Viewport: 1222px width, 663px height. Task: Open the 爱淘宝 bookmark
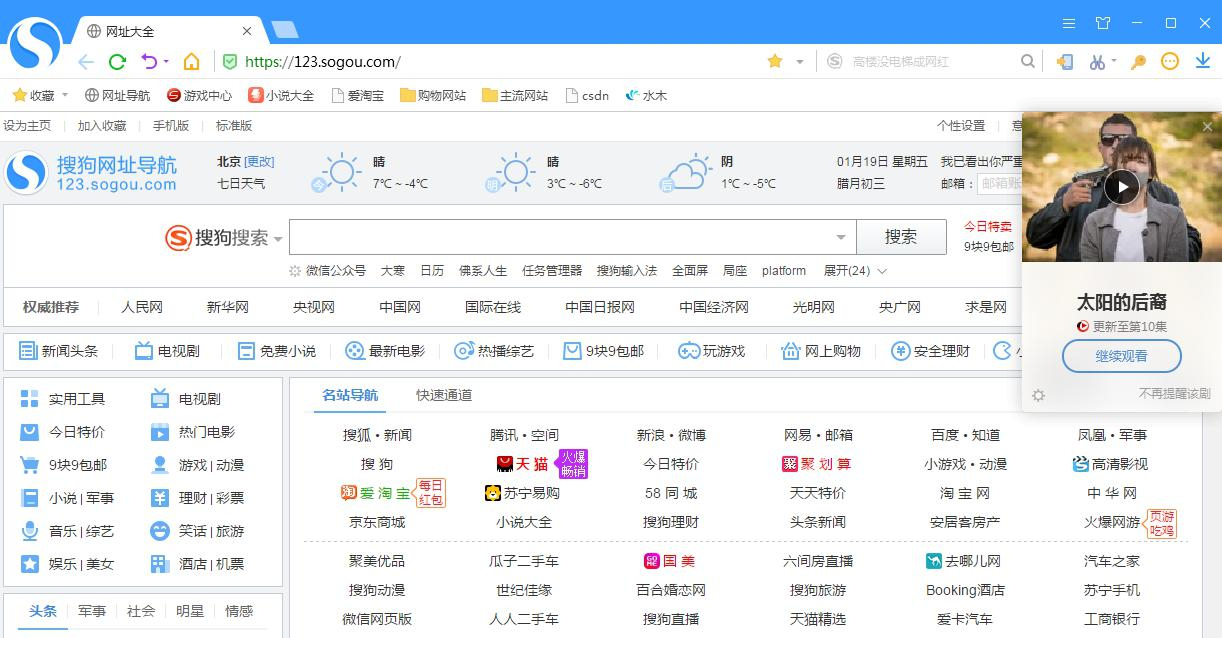click(x=357, y=96)
